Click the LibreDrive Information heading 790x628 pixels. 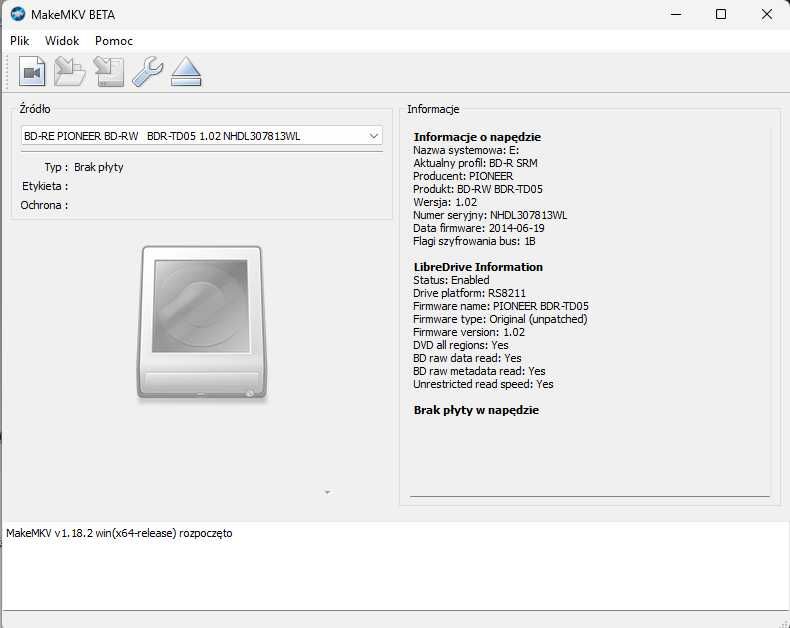[478, 267]
